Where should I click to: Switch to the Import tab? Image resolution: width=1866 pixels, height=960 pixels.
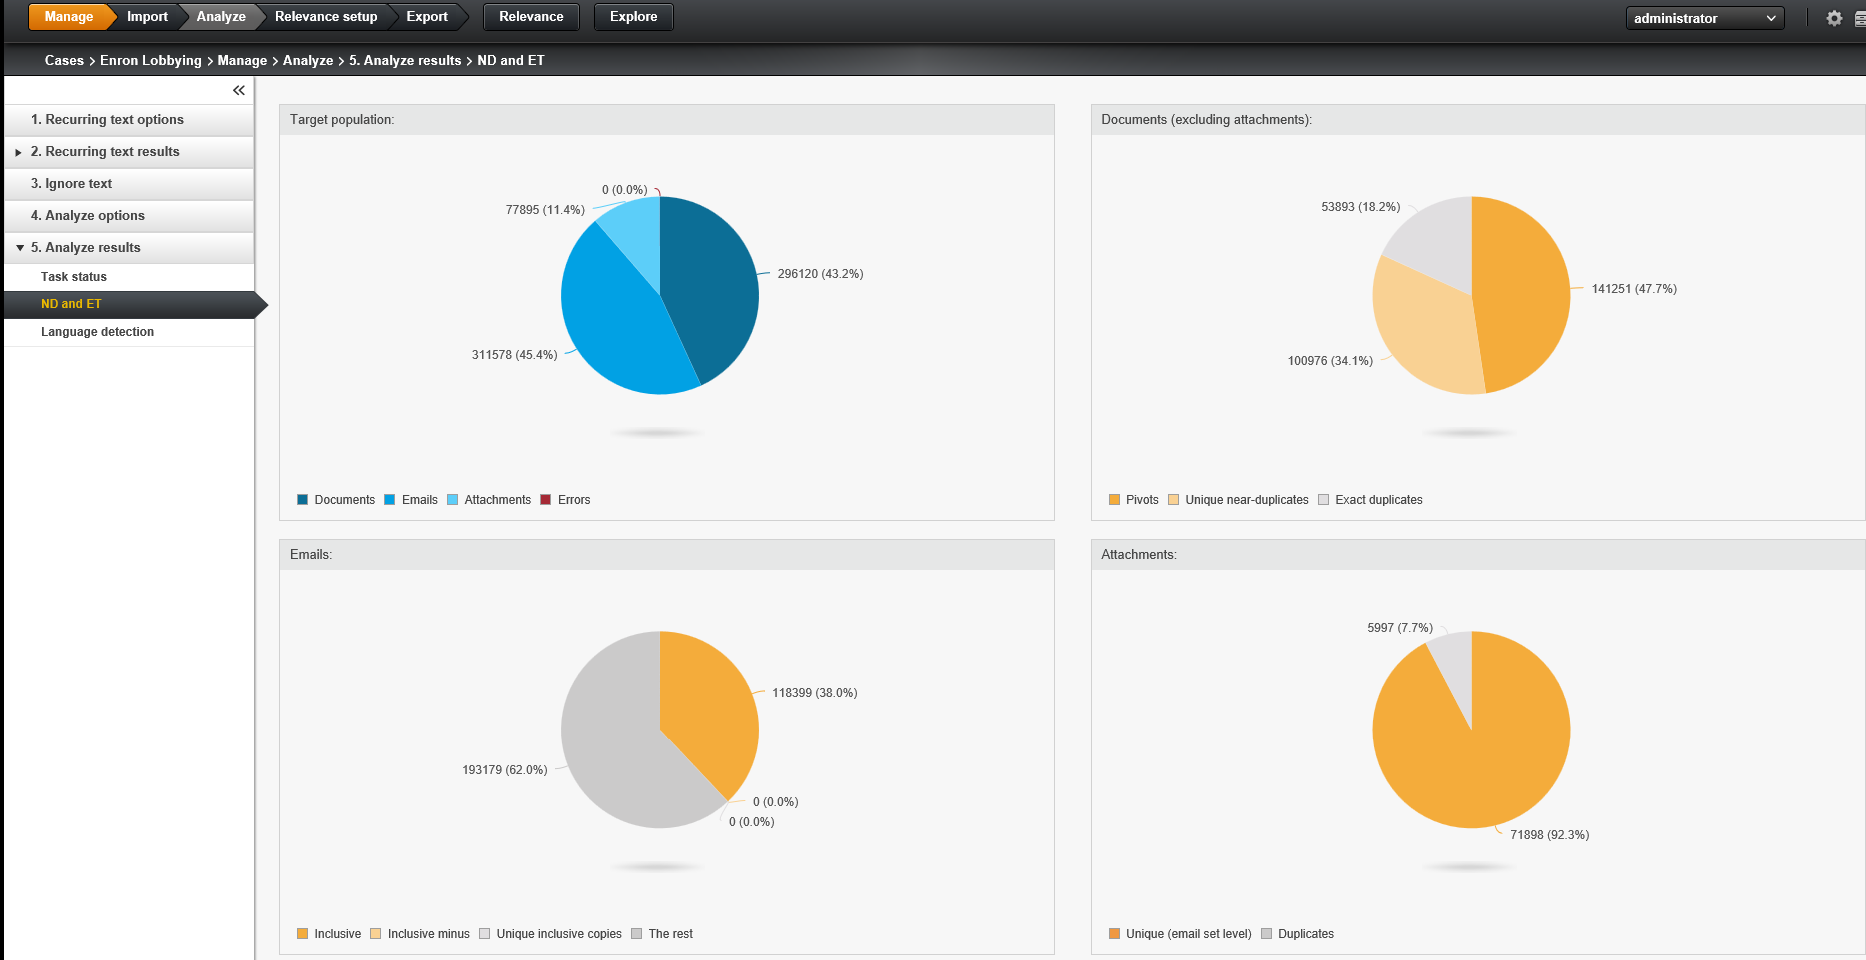(147, 16)
